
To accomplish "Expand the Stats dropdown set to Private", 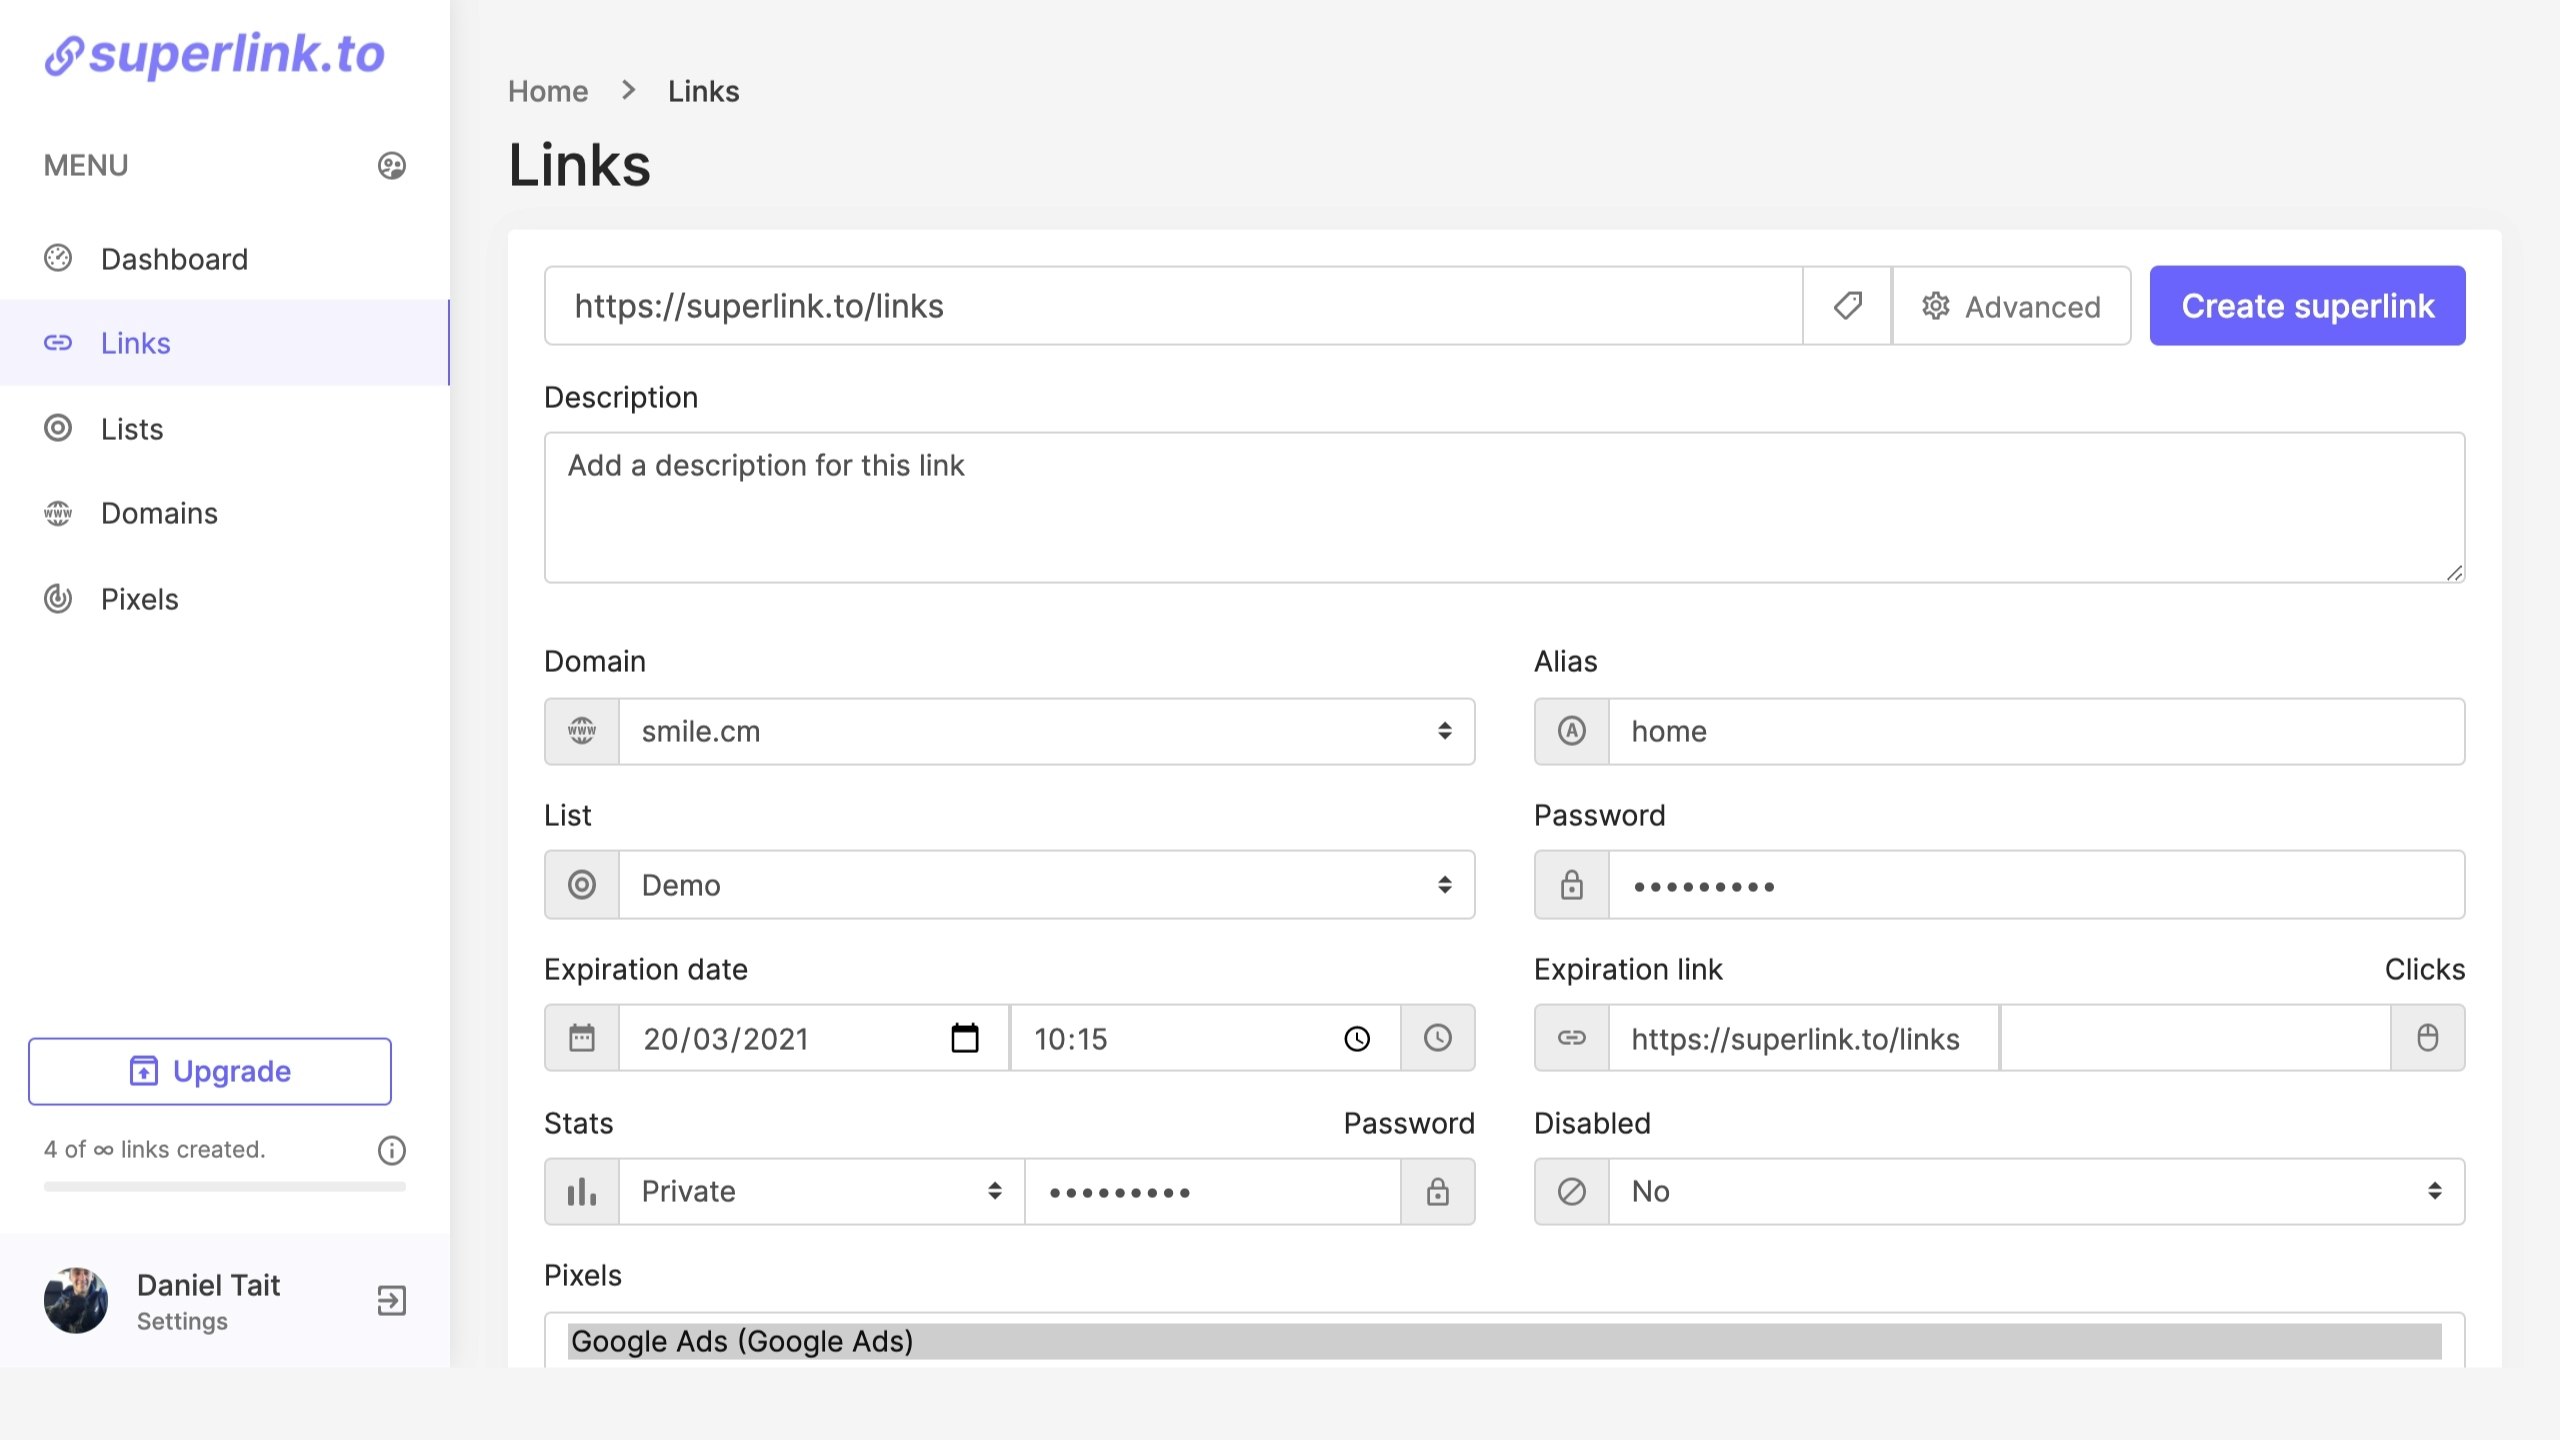I will [x=820, y=1191].
